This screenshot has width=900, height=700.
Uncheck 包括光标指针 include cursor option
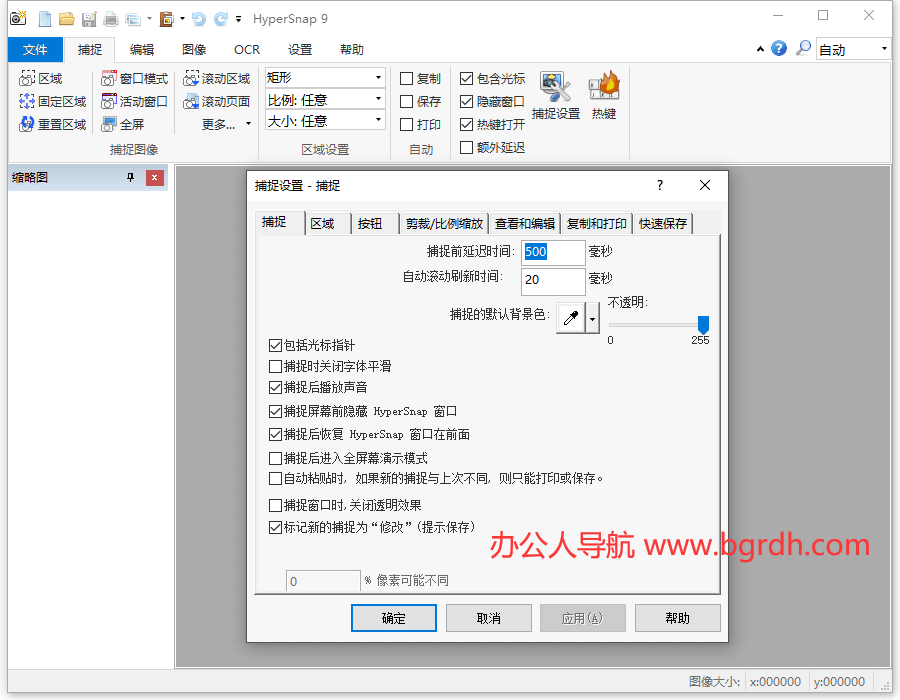click(275, 346)
